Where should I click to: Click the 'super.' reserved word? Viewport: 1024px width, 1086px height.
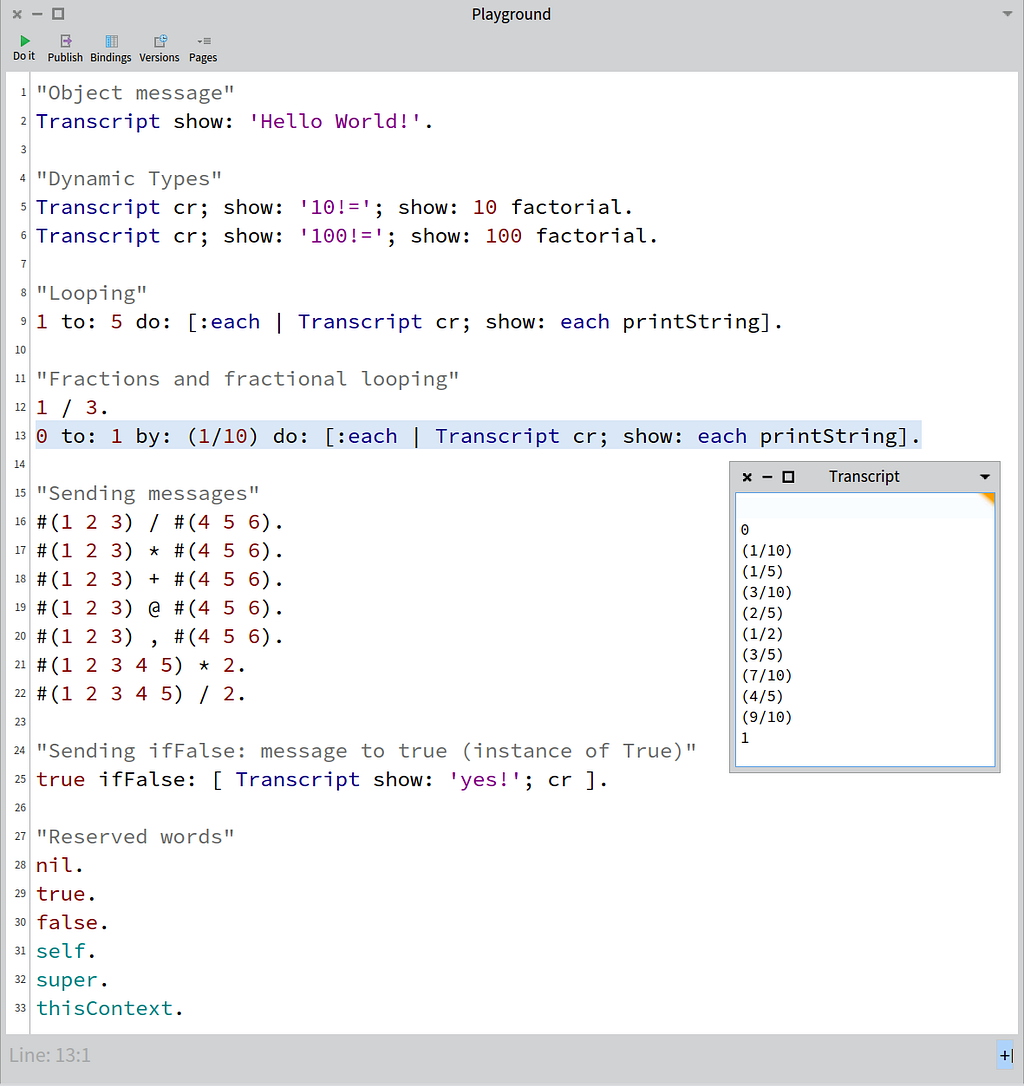[x=72, y=980]
